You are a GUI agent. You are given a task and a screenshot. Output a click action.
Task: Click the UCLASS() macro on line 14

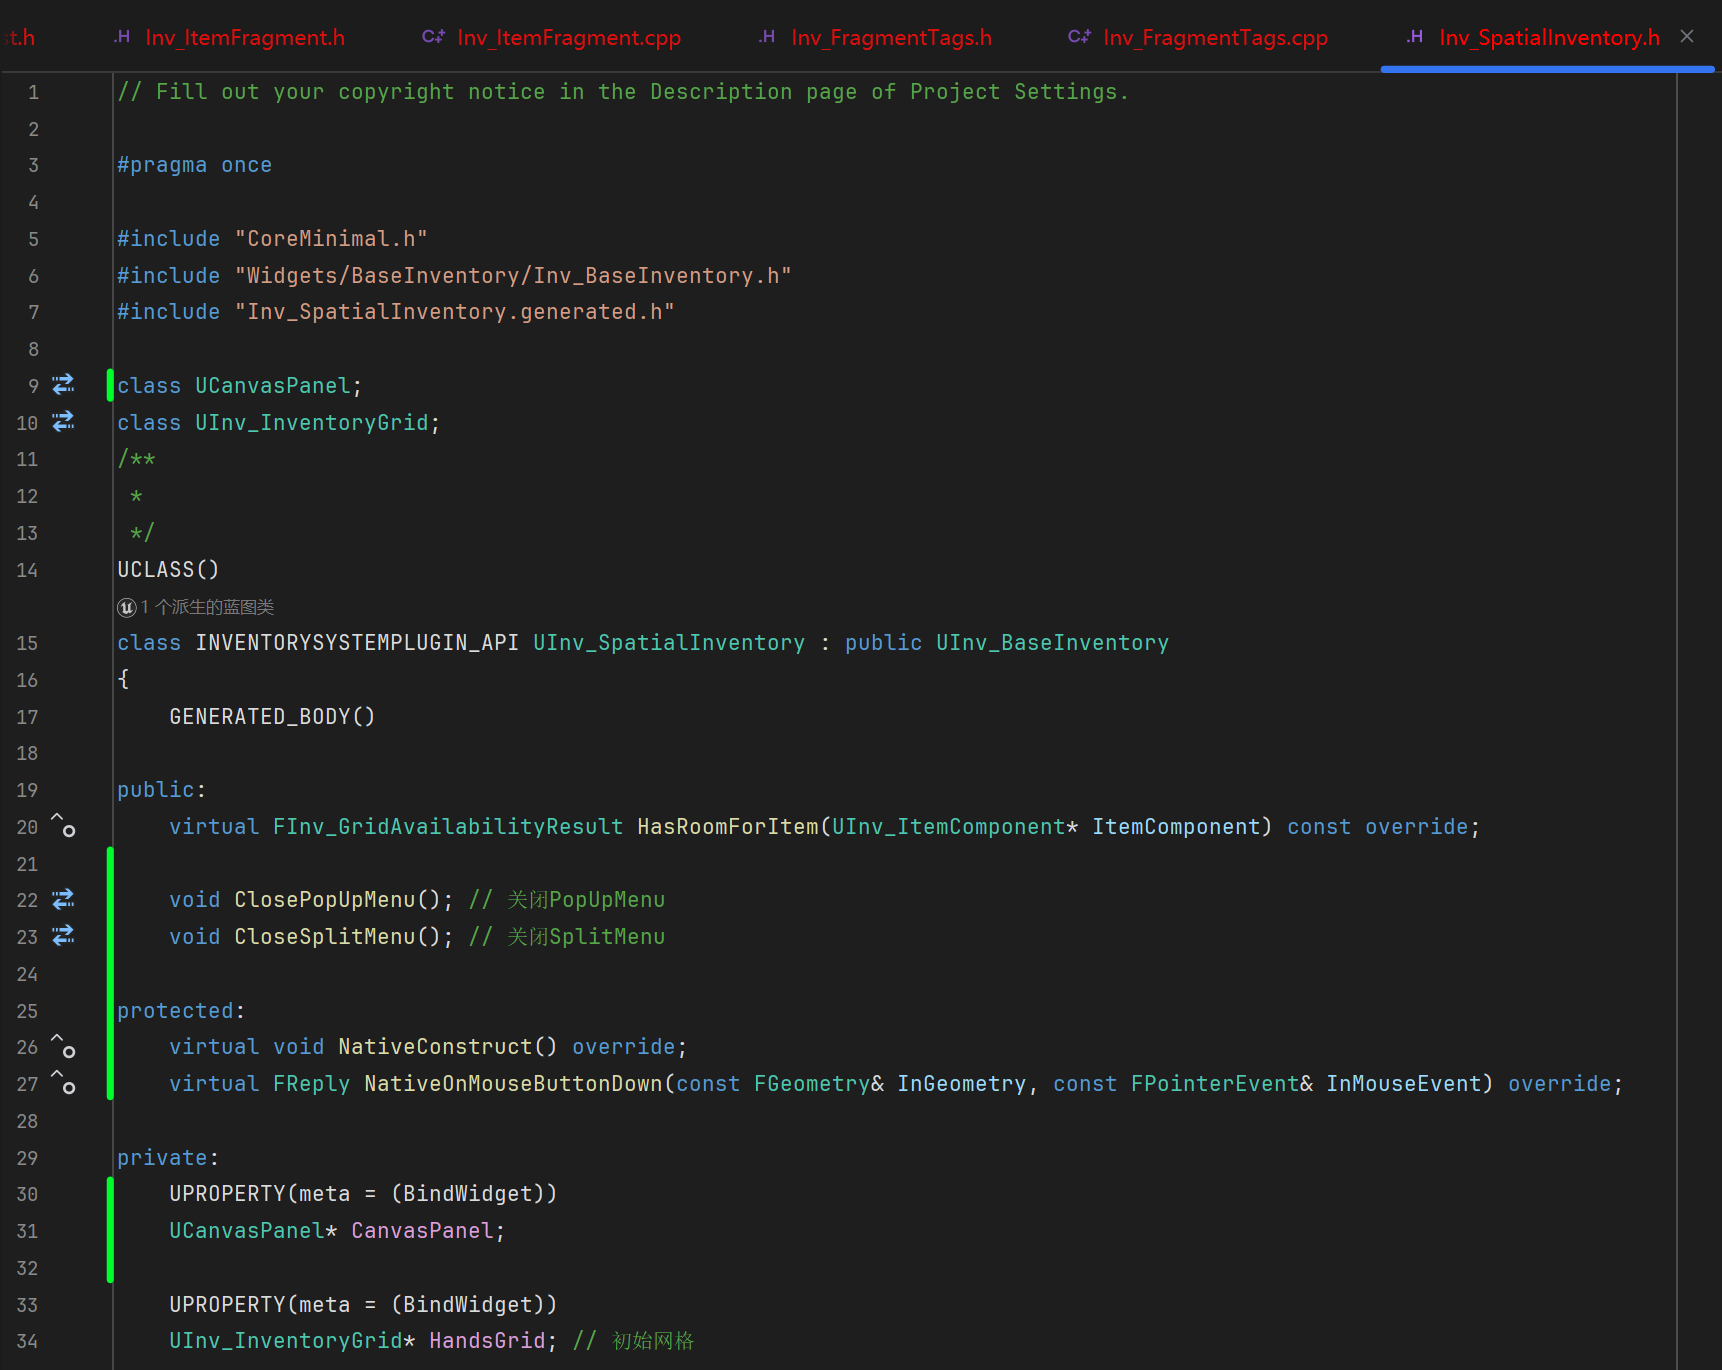coord(168,570)
